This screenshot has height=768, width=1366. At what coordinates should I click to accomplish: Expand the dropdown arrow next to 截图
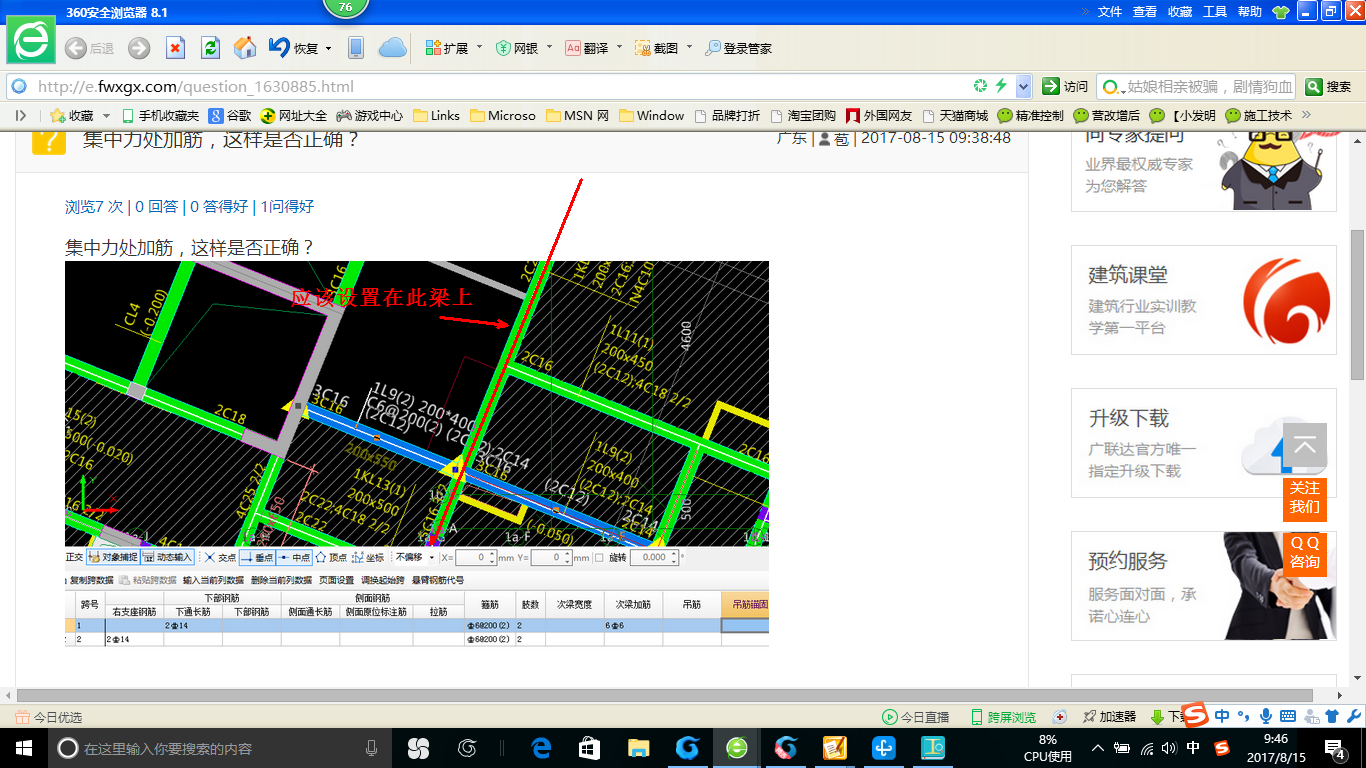click(689, 47)
